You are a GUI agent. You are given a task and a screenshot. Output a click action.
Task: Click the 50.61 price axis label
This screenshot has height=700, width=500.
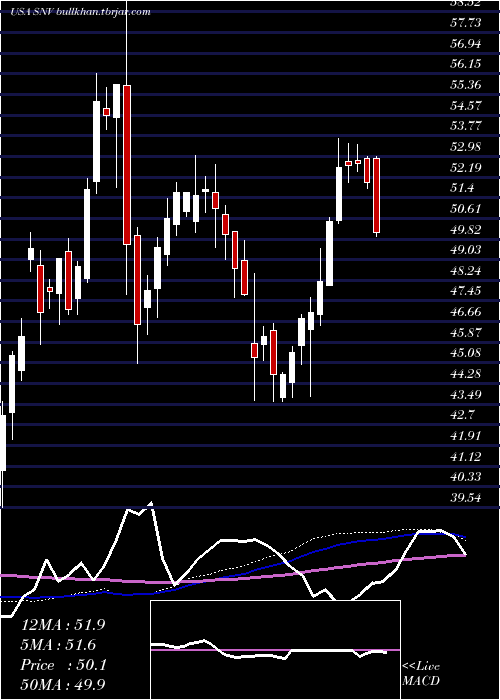(x=465, y=209)
